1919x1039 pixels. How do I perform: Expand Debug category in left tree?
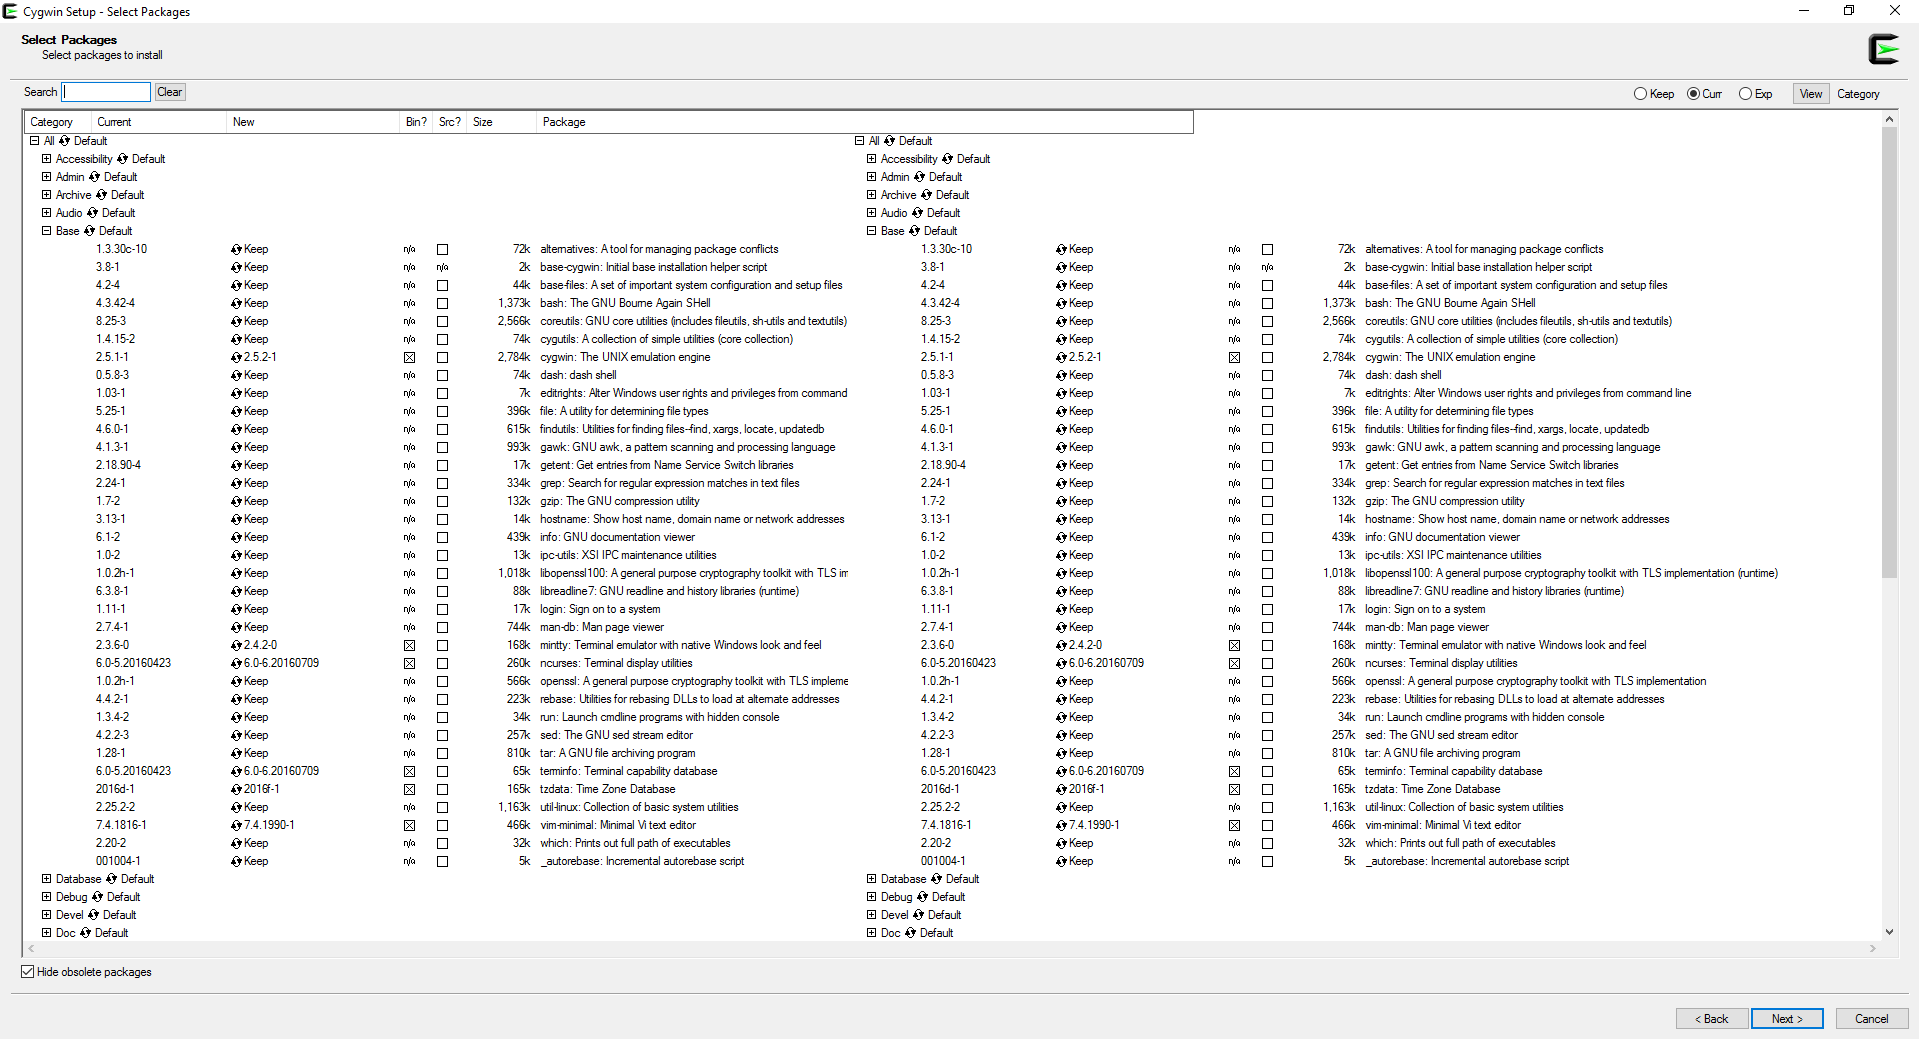(46, 897)
